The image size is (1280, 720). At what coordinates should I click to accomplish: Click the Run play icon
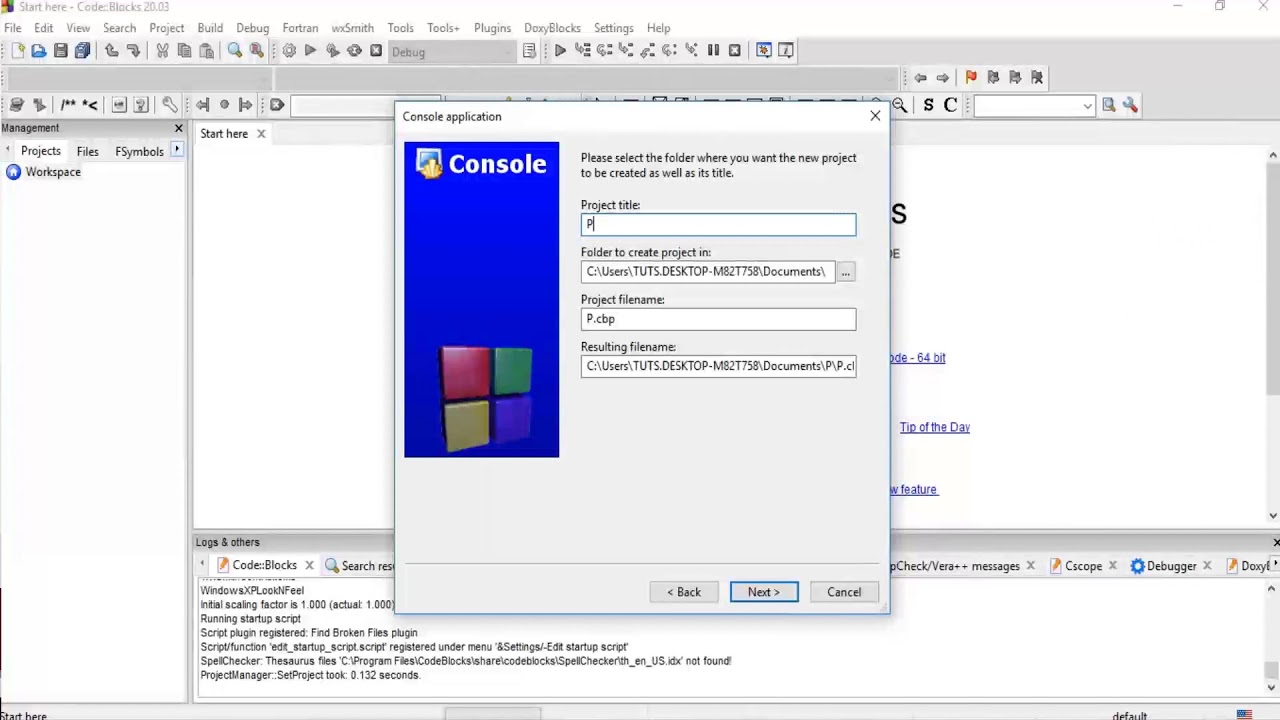[311, 51]
